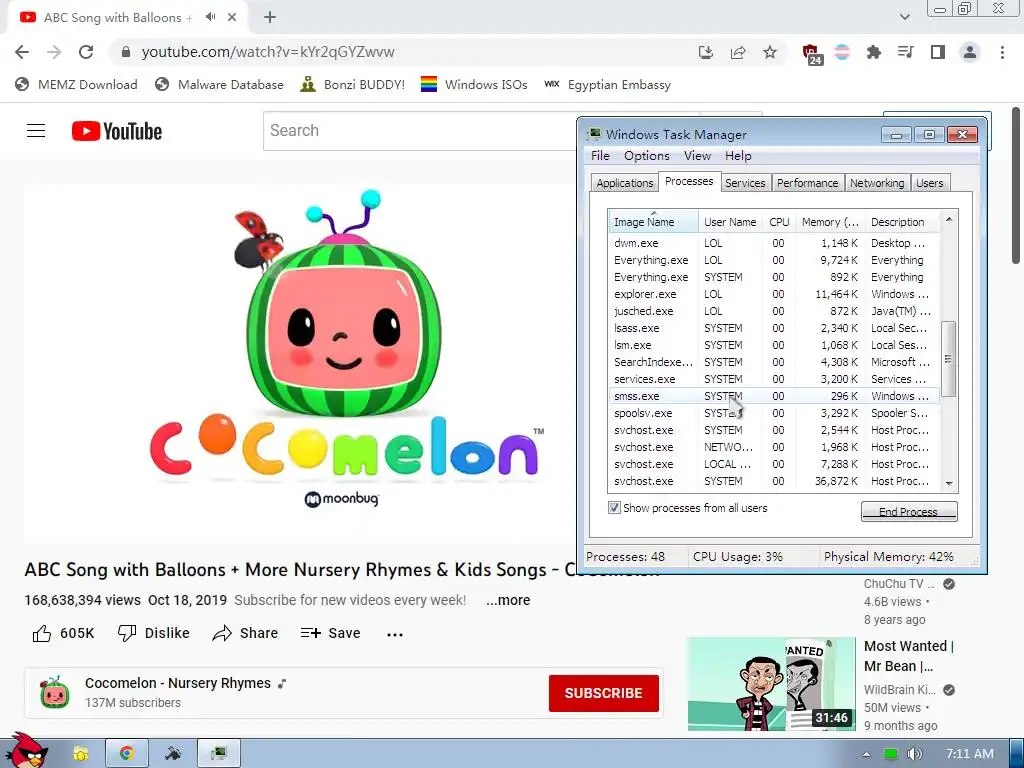Open the Cocomelon - Nursery Rhymes channel link
This screenshot has width=1024, height=768.
[178, 683]
